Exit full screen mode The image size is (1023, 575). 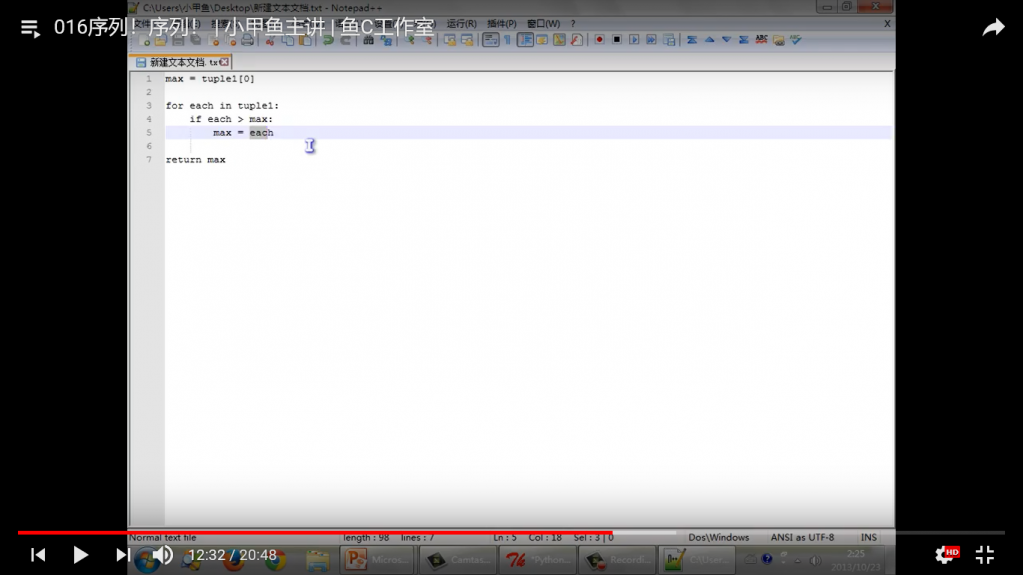tap(985, 555)
